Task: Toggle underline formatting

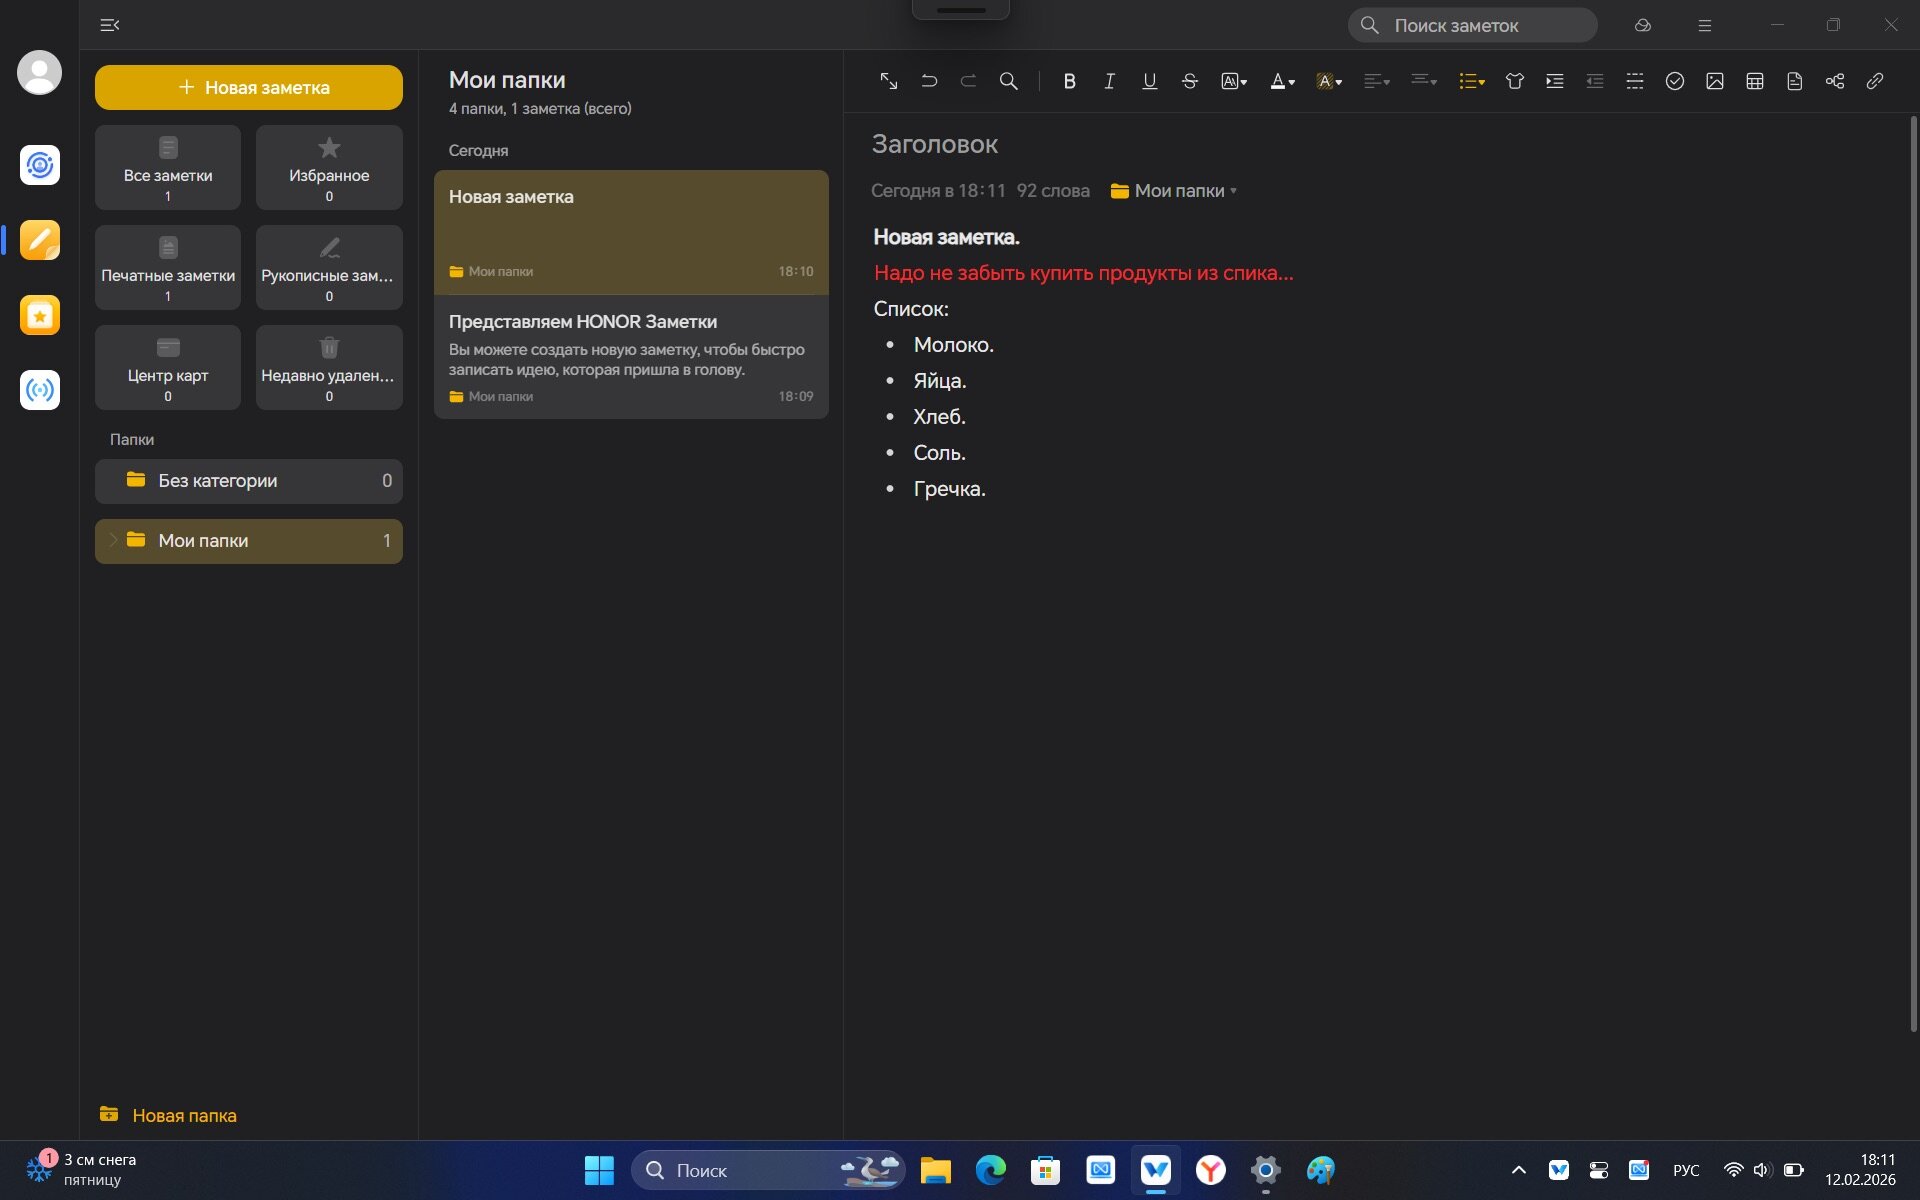Action: coord(1149,82)
